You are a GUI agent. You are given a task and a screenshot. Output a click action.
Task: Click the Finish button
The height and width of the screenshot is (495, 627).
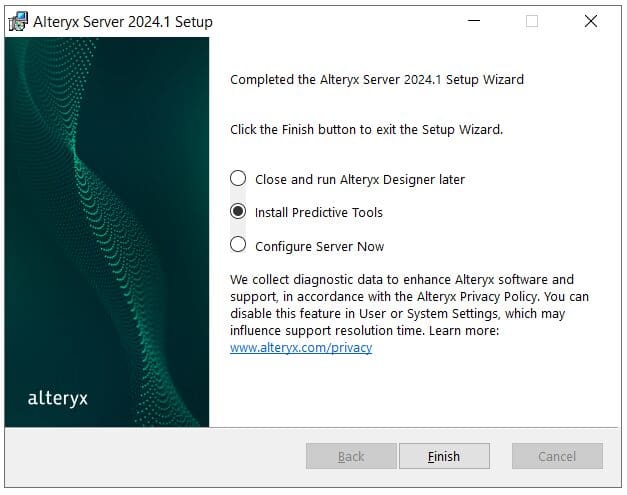coord(444,456)
